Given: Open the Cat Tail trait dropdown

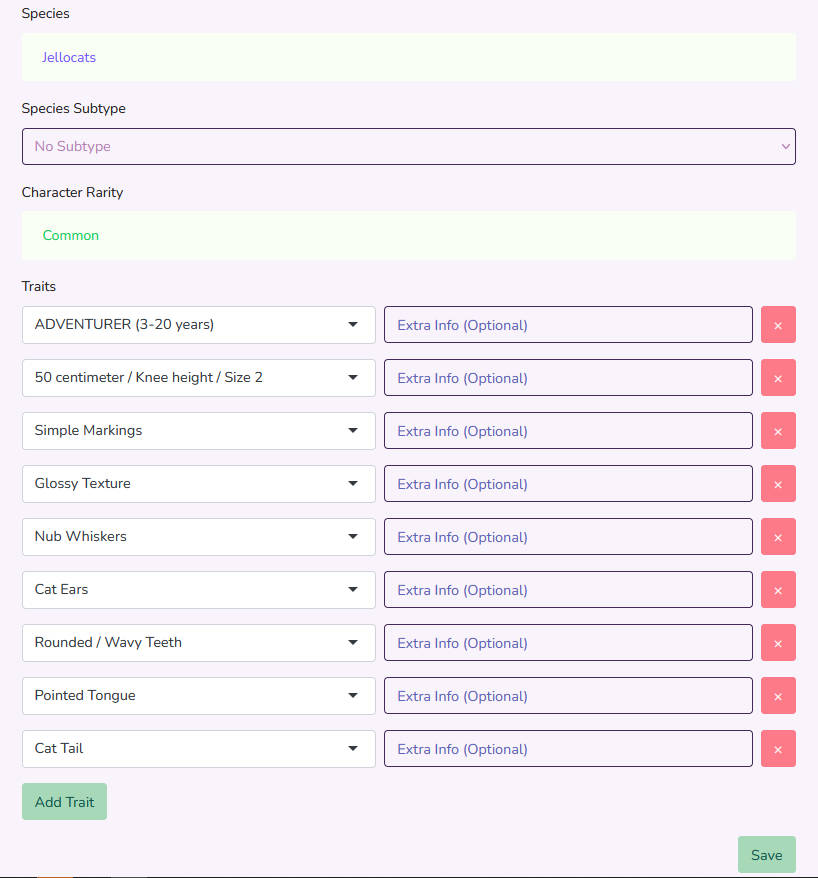Looking at the screenshot, I should [x=198, y=749].
